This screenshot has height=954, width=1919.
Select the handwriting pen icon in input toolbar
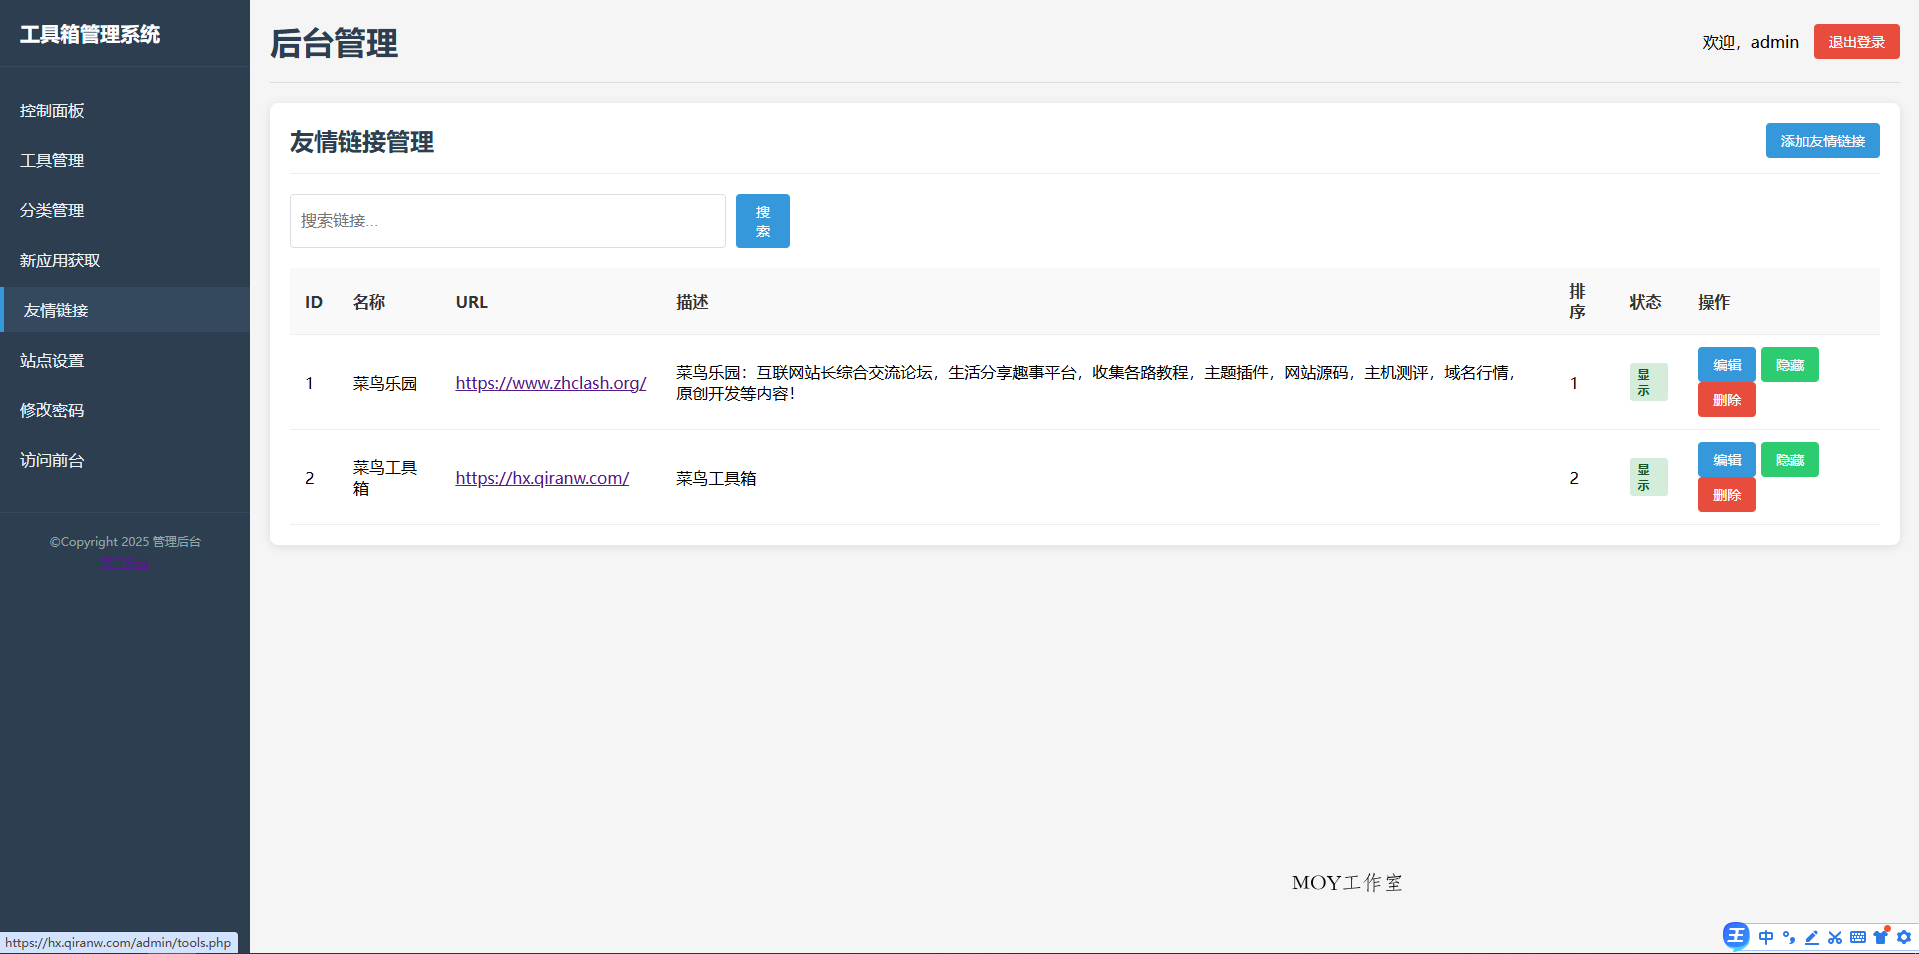tap(1811, 937)
